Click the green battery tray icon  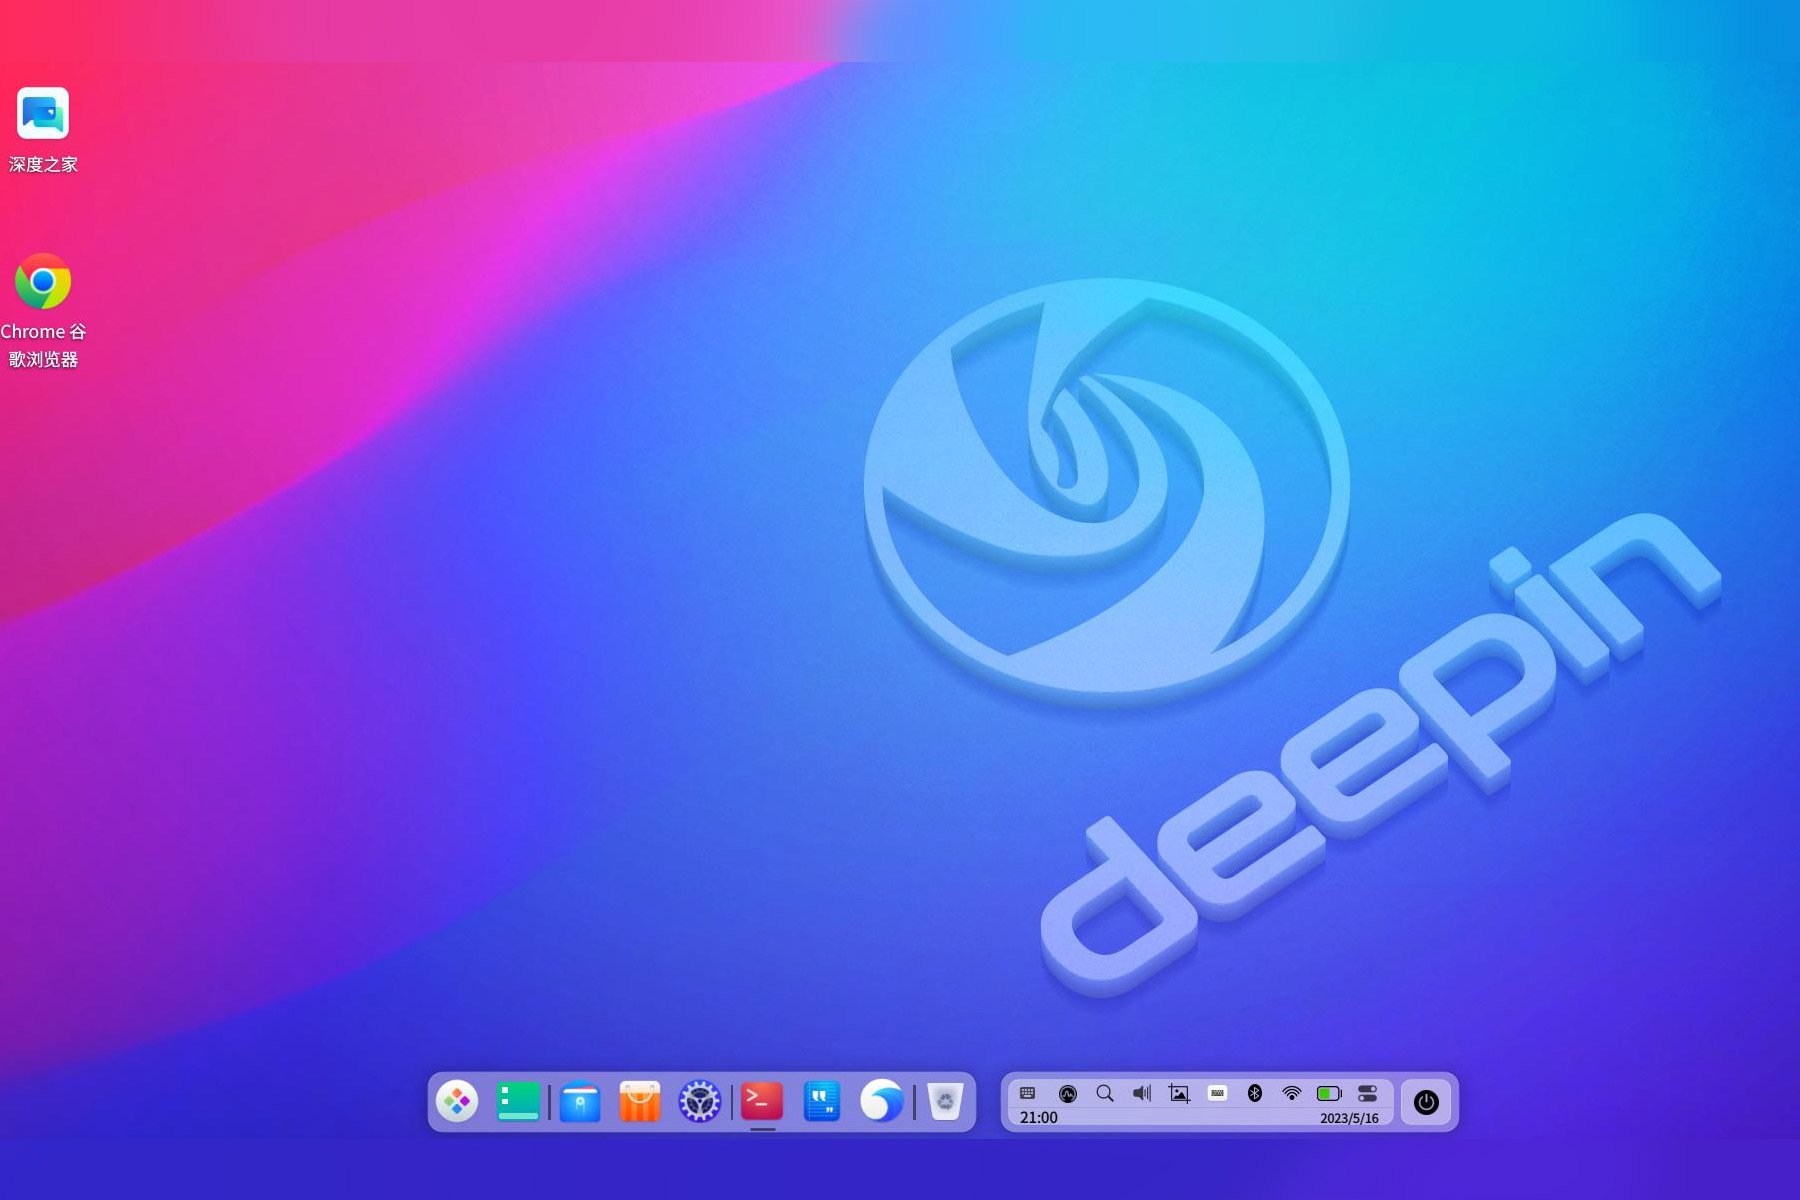click(1330, 1094)
